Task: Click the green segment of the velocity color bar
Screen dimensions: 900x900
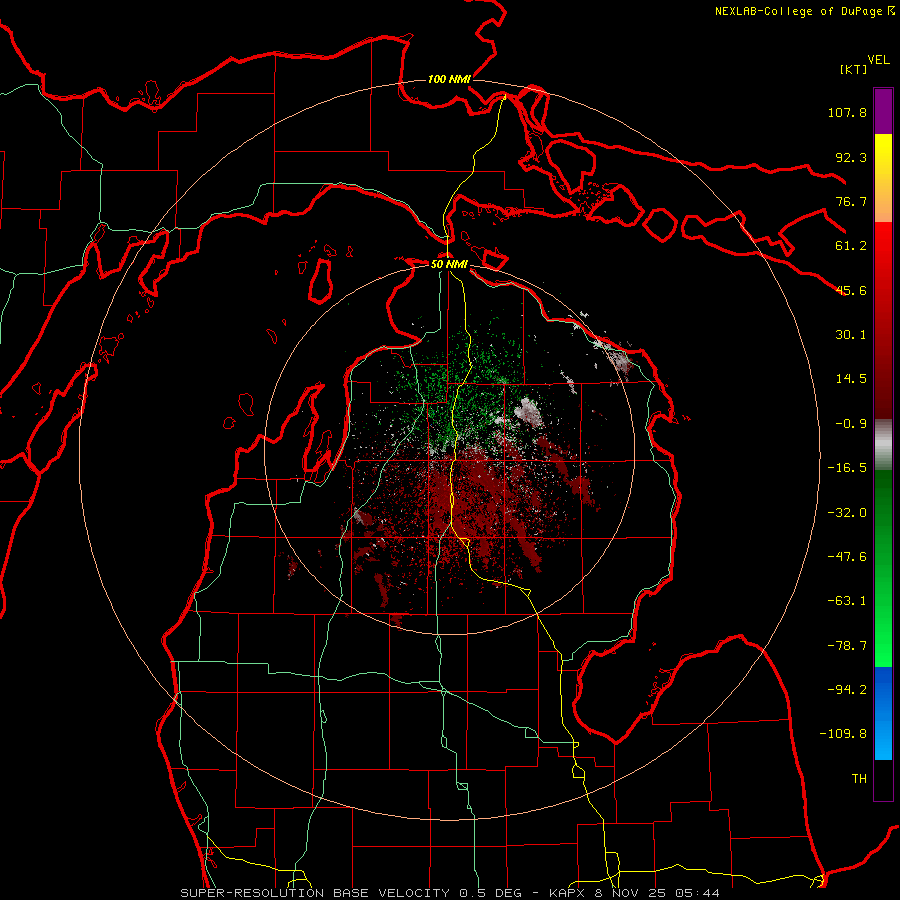Action: coord(883,568)
